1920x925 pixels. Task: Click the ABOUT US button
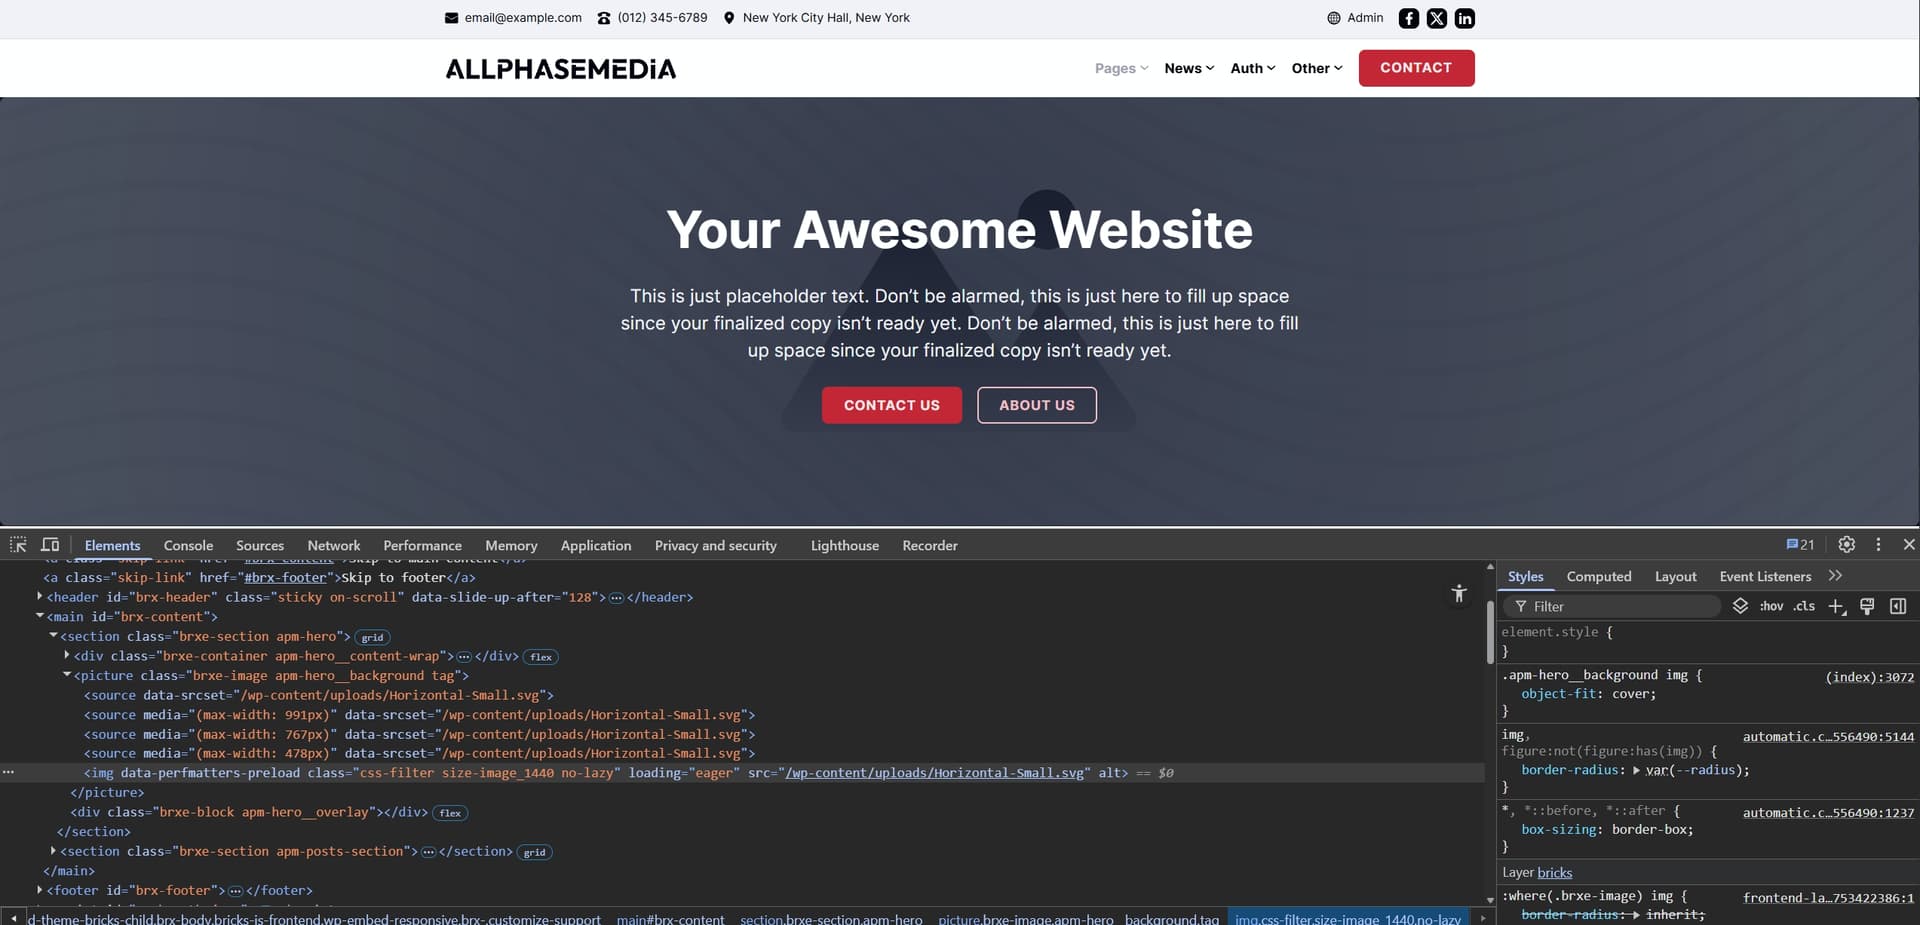pos(1036,405)
